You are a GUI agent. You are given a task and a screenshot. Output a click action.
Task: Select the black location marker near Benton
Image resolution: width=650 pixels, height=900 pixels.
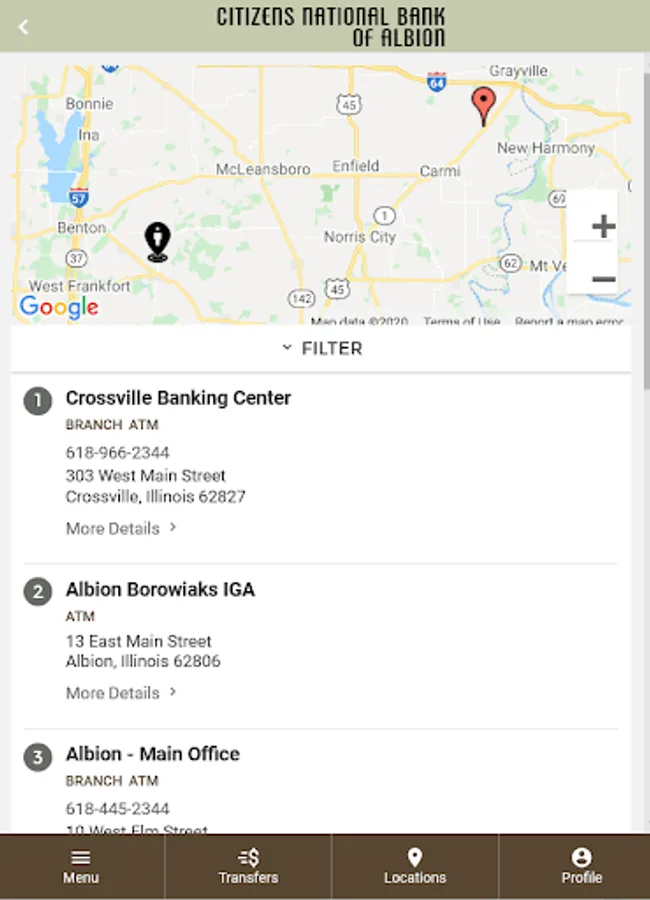(x=157, y=242)
